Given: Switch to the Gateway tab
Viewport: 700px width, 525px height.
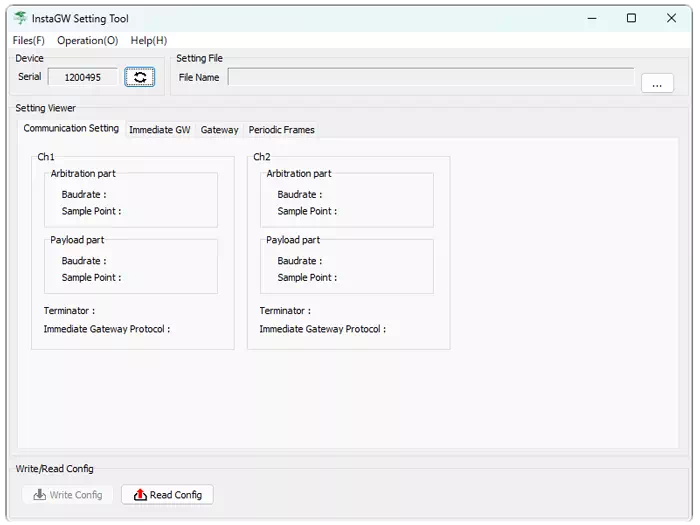Looking at the screenshot, I should pos(219,130).
